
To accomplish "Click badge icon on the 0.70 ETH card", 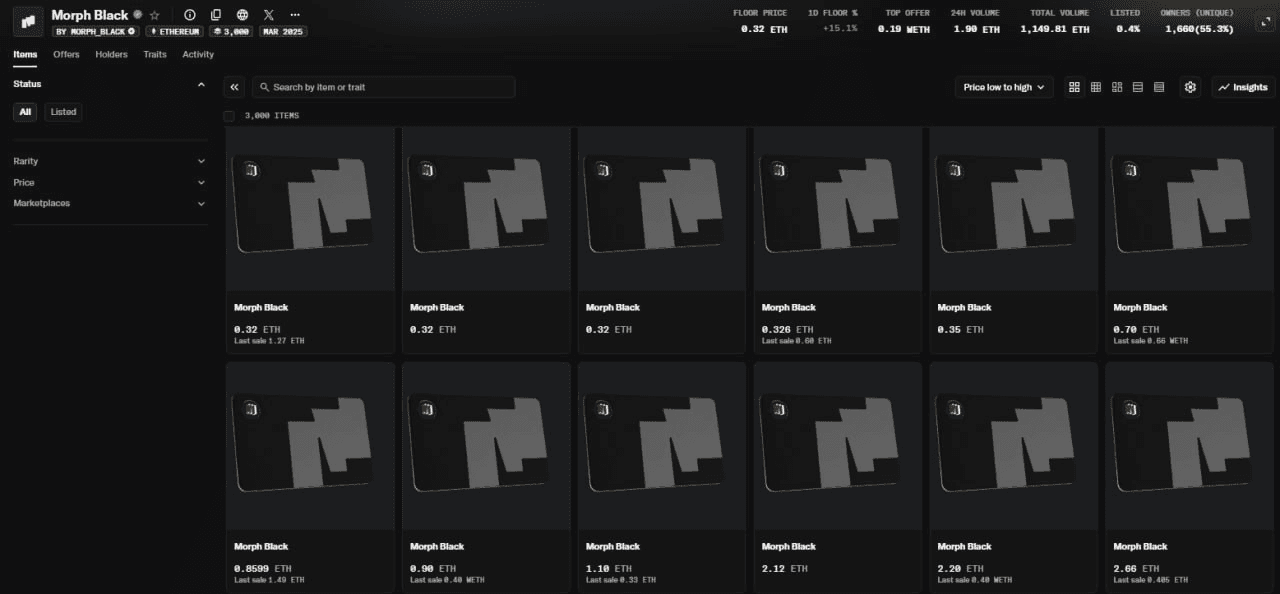I will (x=1131, y=170).
